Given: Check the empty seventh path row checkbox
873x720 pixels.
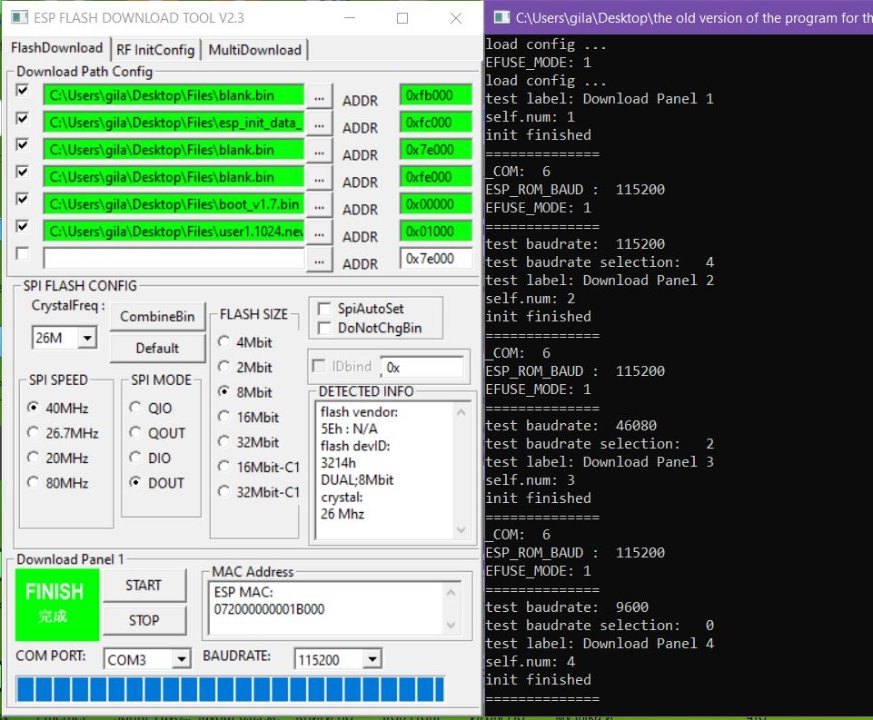Looking at the screenshot, I should click(x=22, y=253).
